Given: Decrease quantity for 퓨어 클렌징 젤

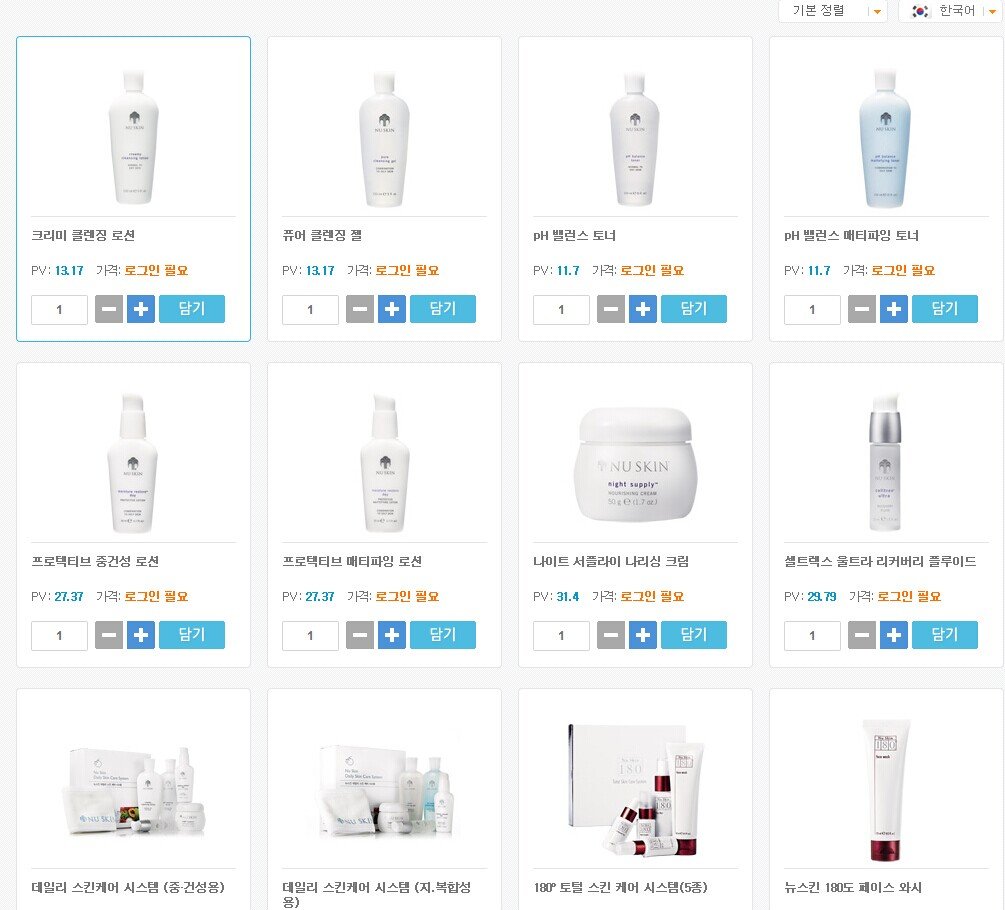Looking at the screenshot, I should point(360,310).
